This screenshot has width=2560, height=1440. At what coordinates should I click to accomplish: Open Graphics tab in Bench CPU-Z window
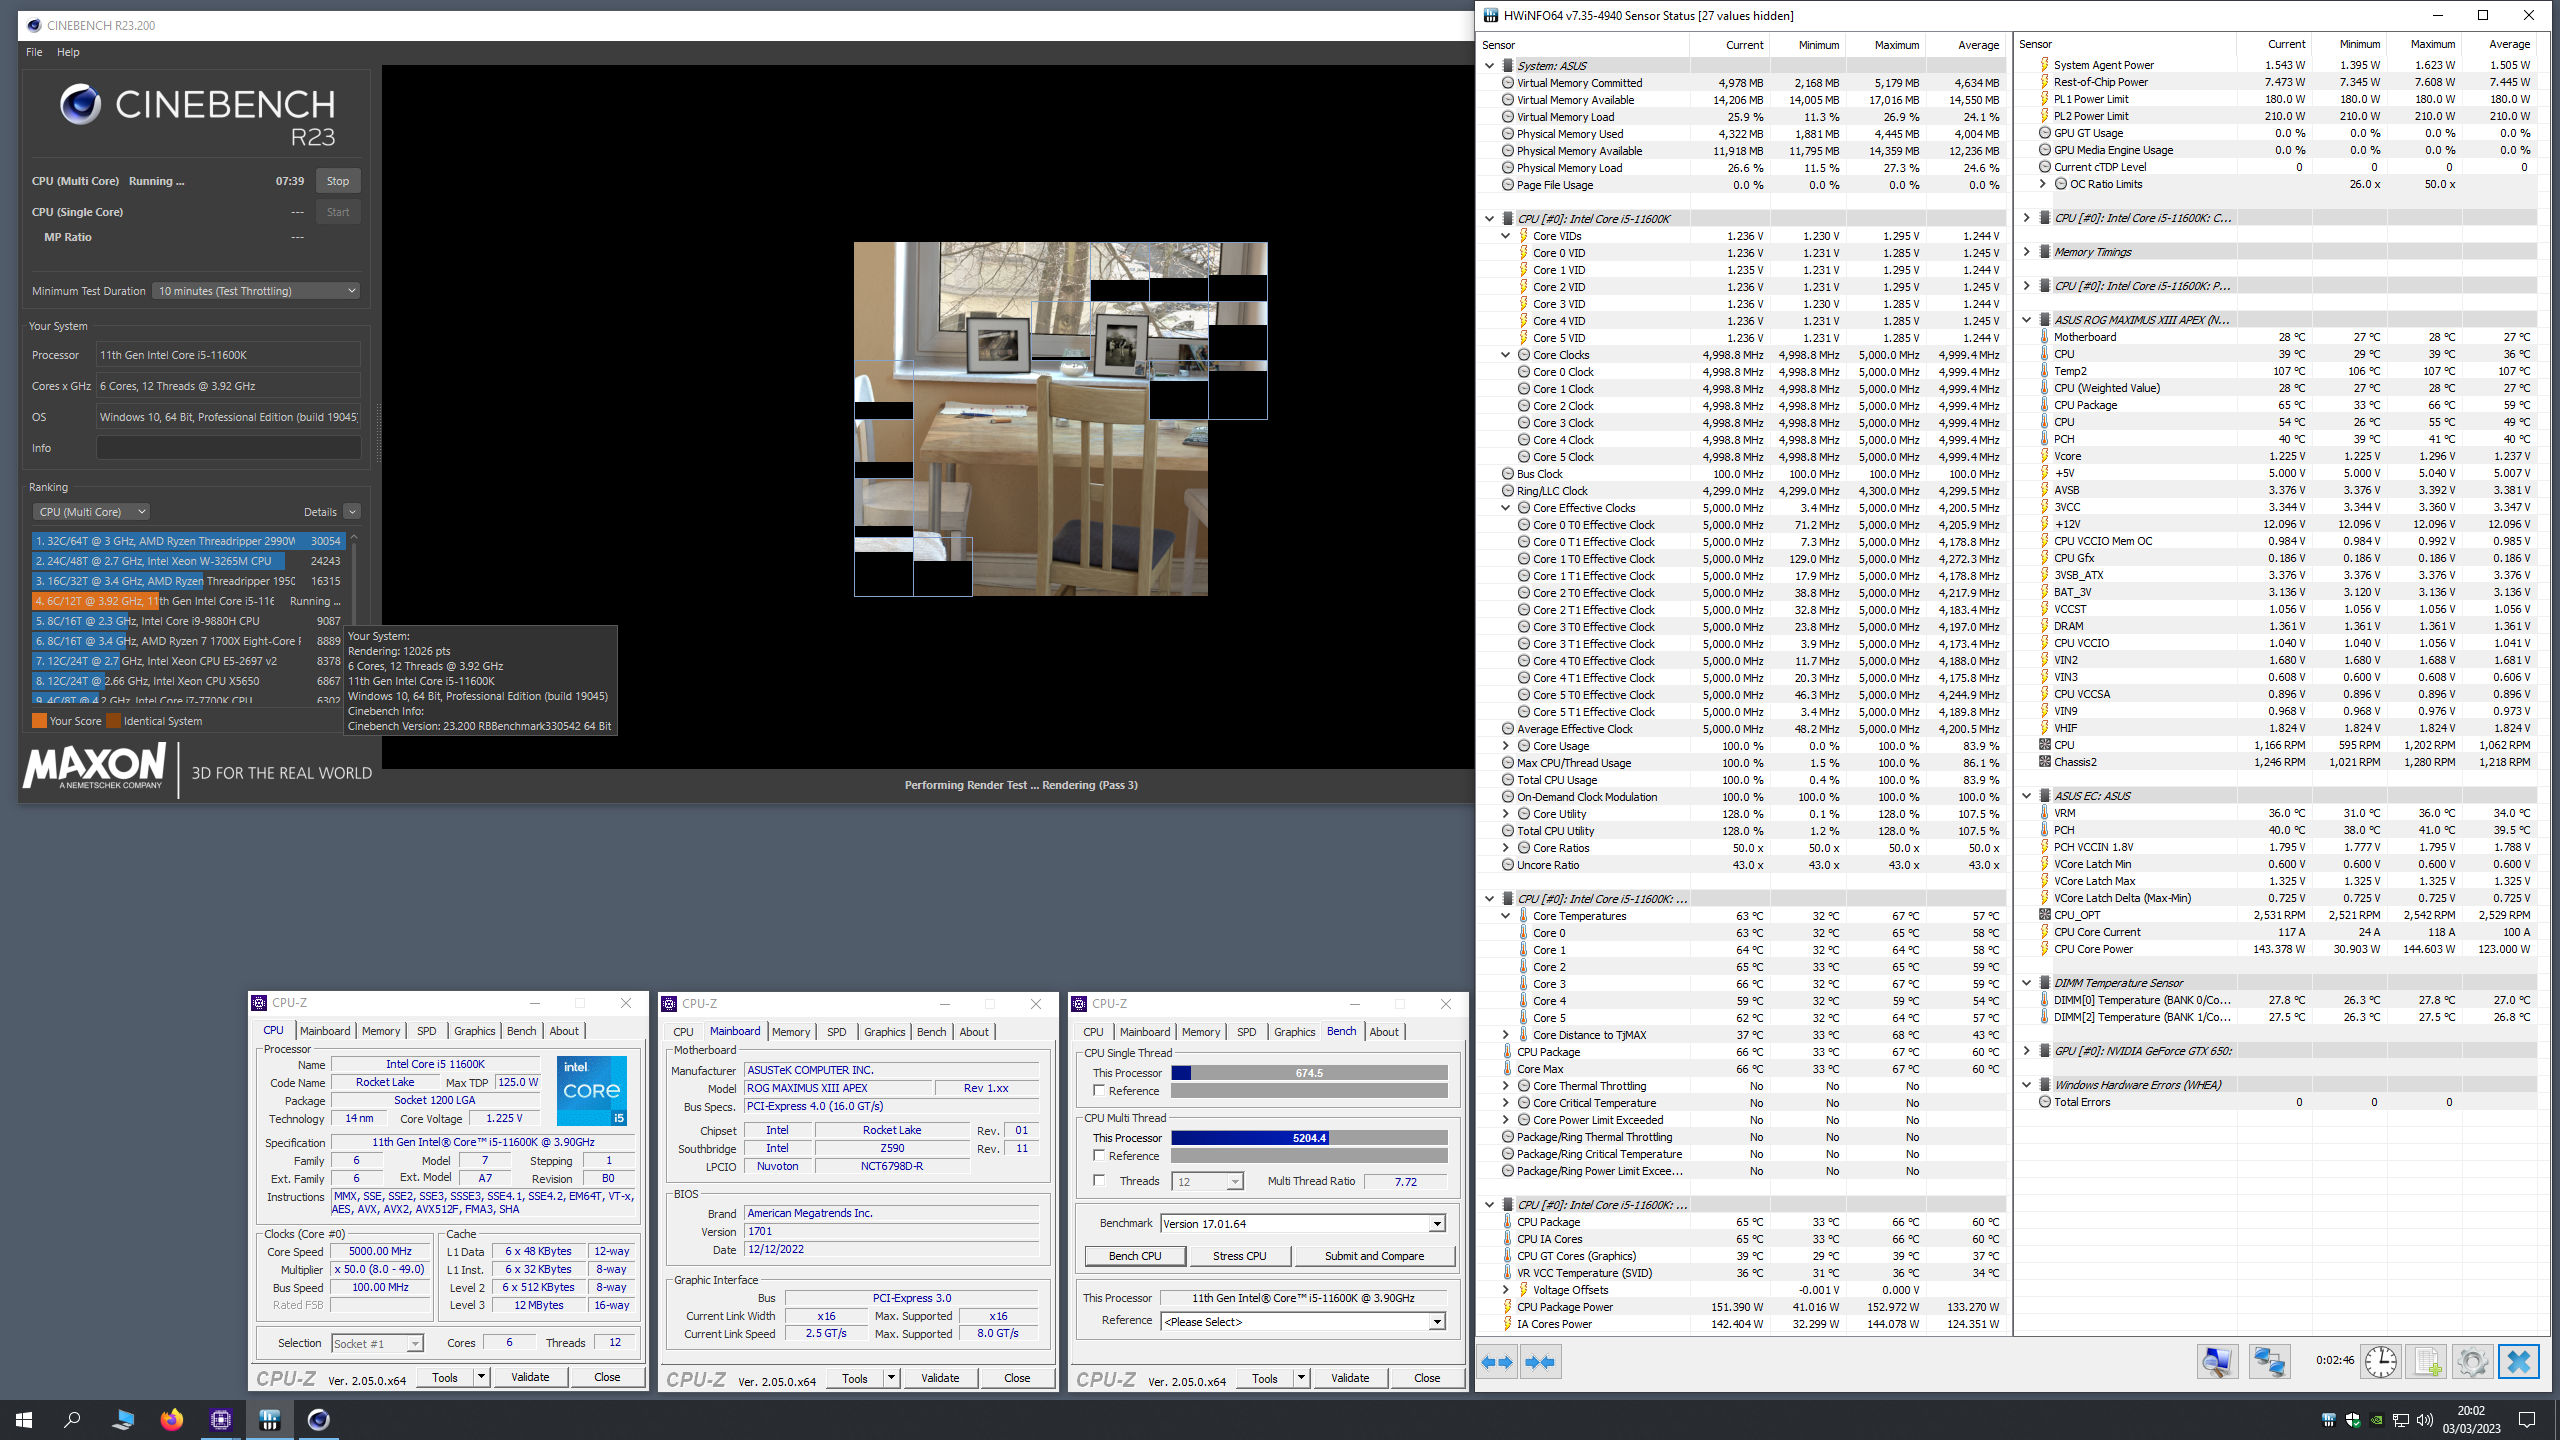click(1295, 1032)
